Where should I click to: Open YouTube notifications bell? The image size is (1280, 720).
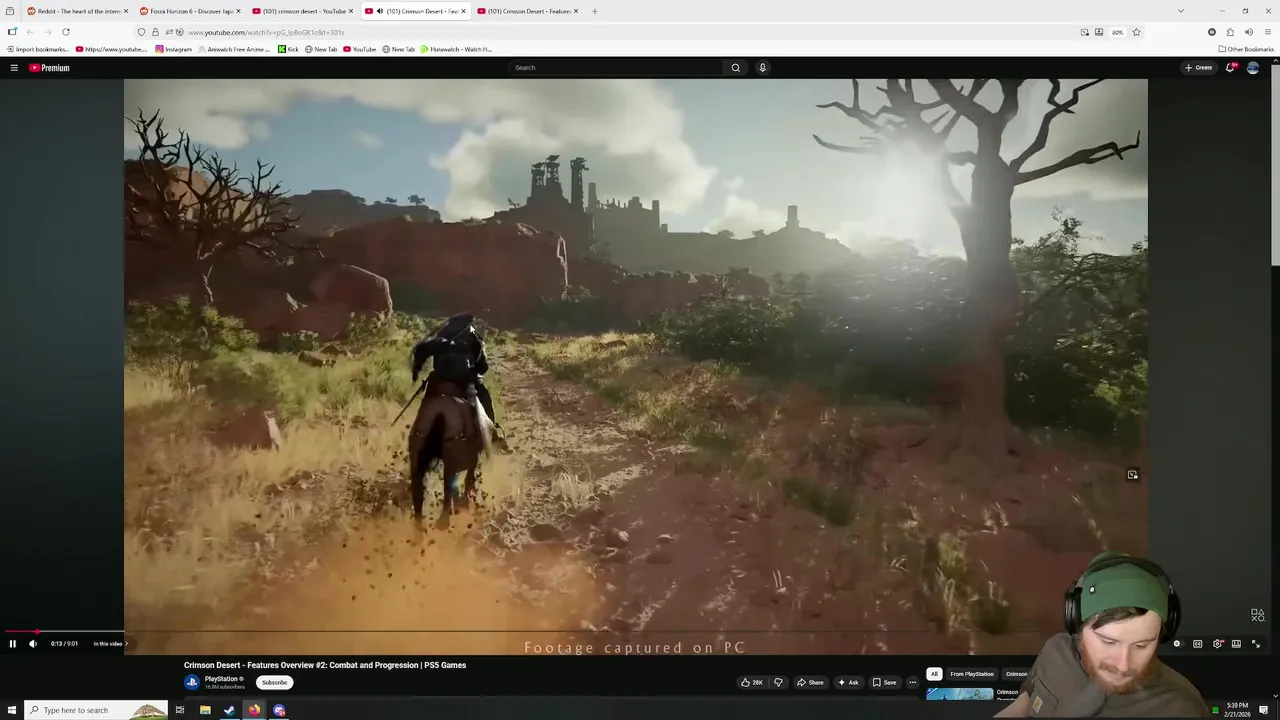(x=1231, y=68)
